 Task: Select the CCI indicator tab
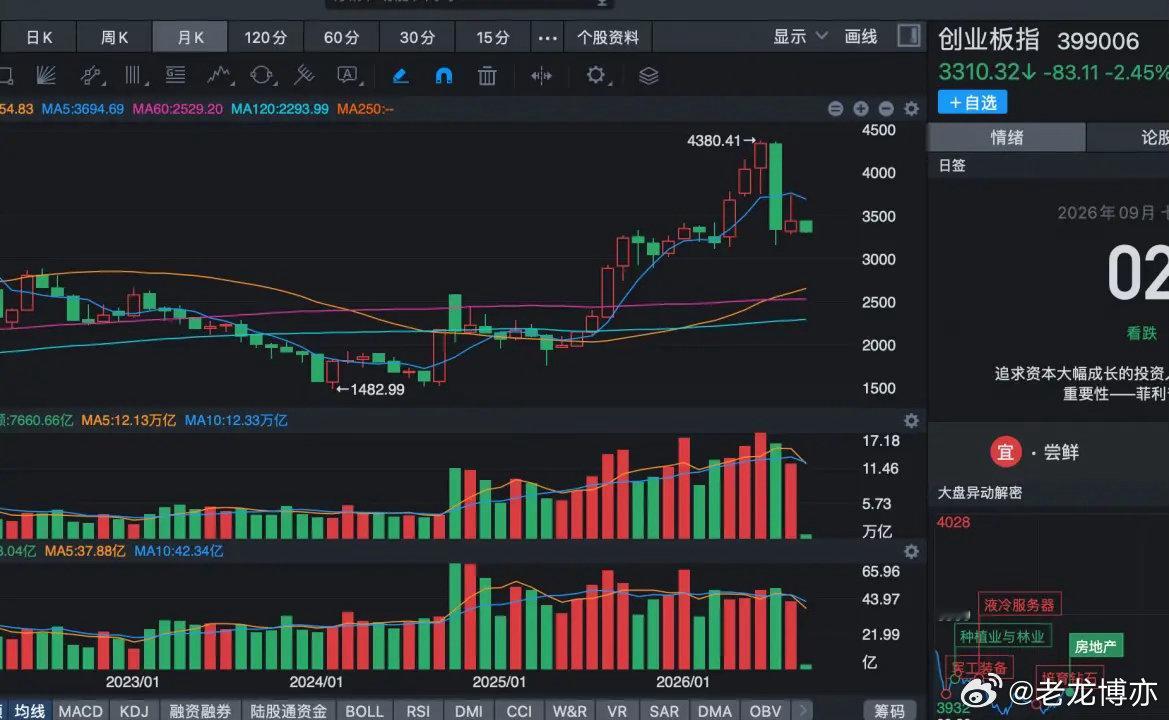click(x=520, y=711)
